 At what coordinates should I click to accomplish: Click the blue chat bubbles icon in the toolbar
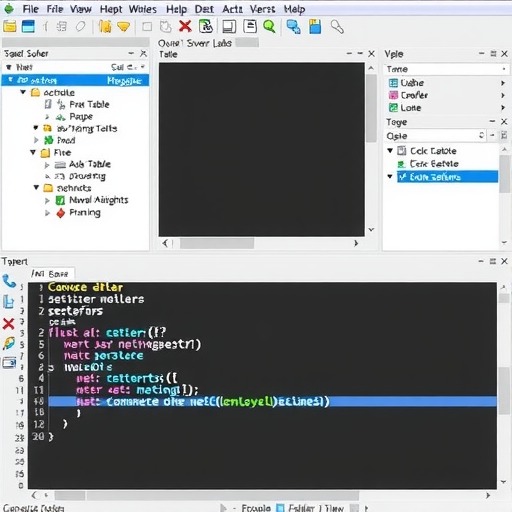pos(293,27)
